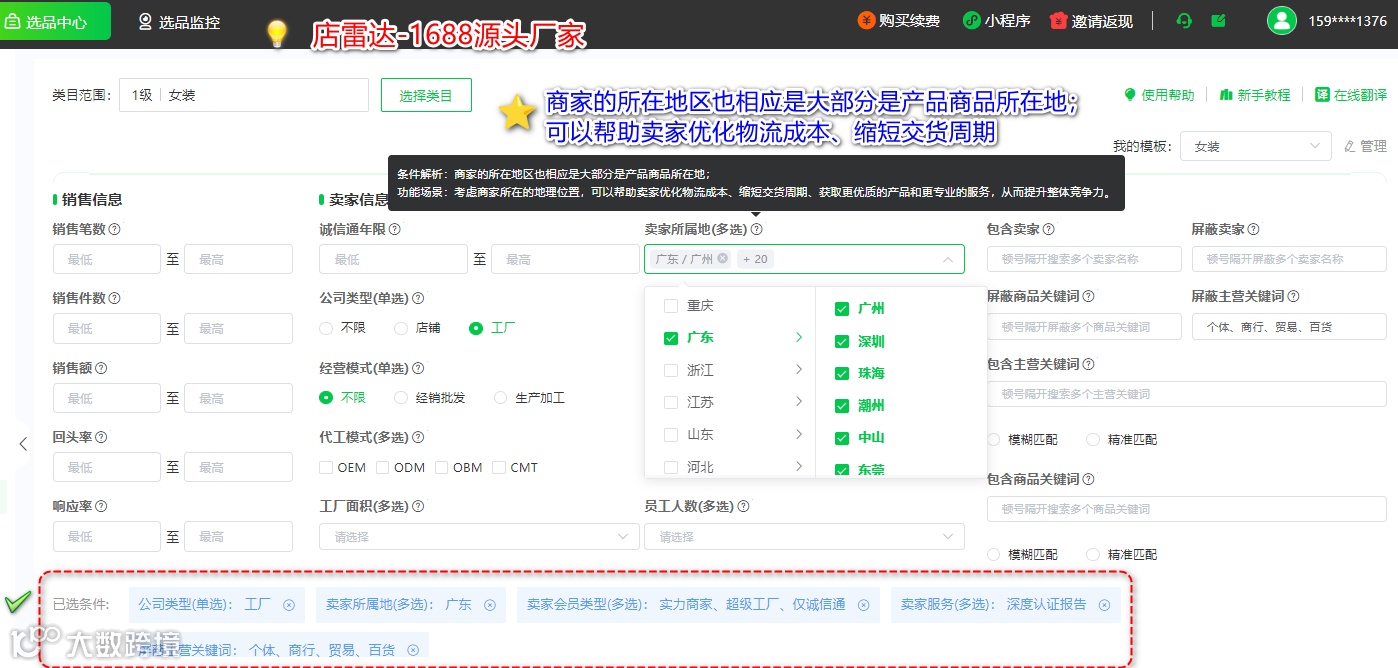Enable the OEM checkbox

point(326,467)
